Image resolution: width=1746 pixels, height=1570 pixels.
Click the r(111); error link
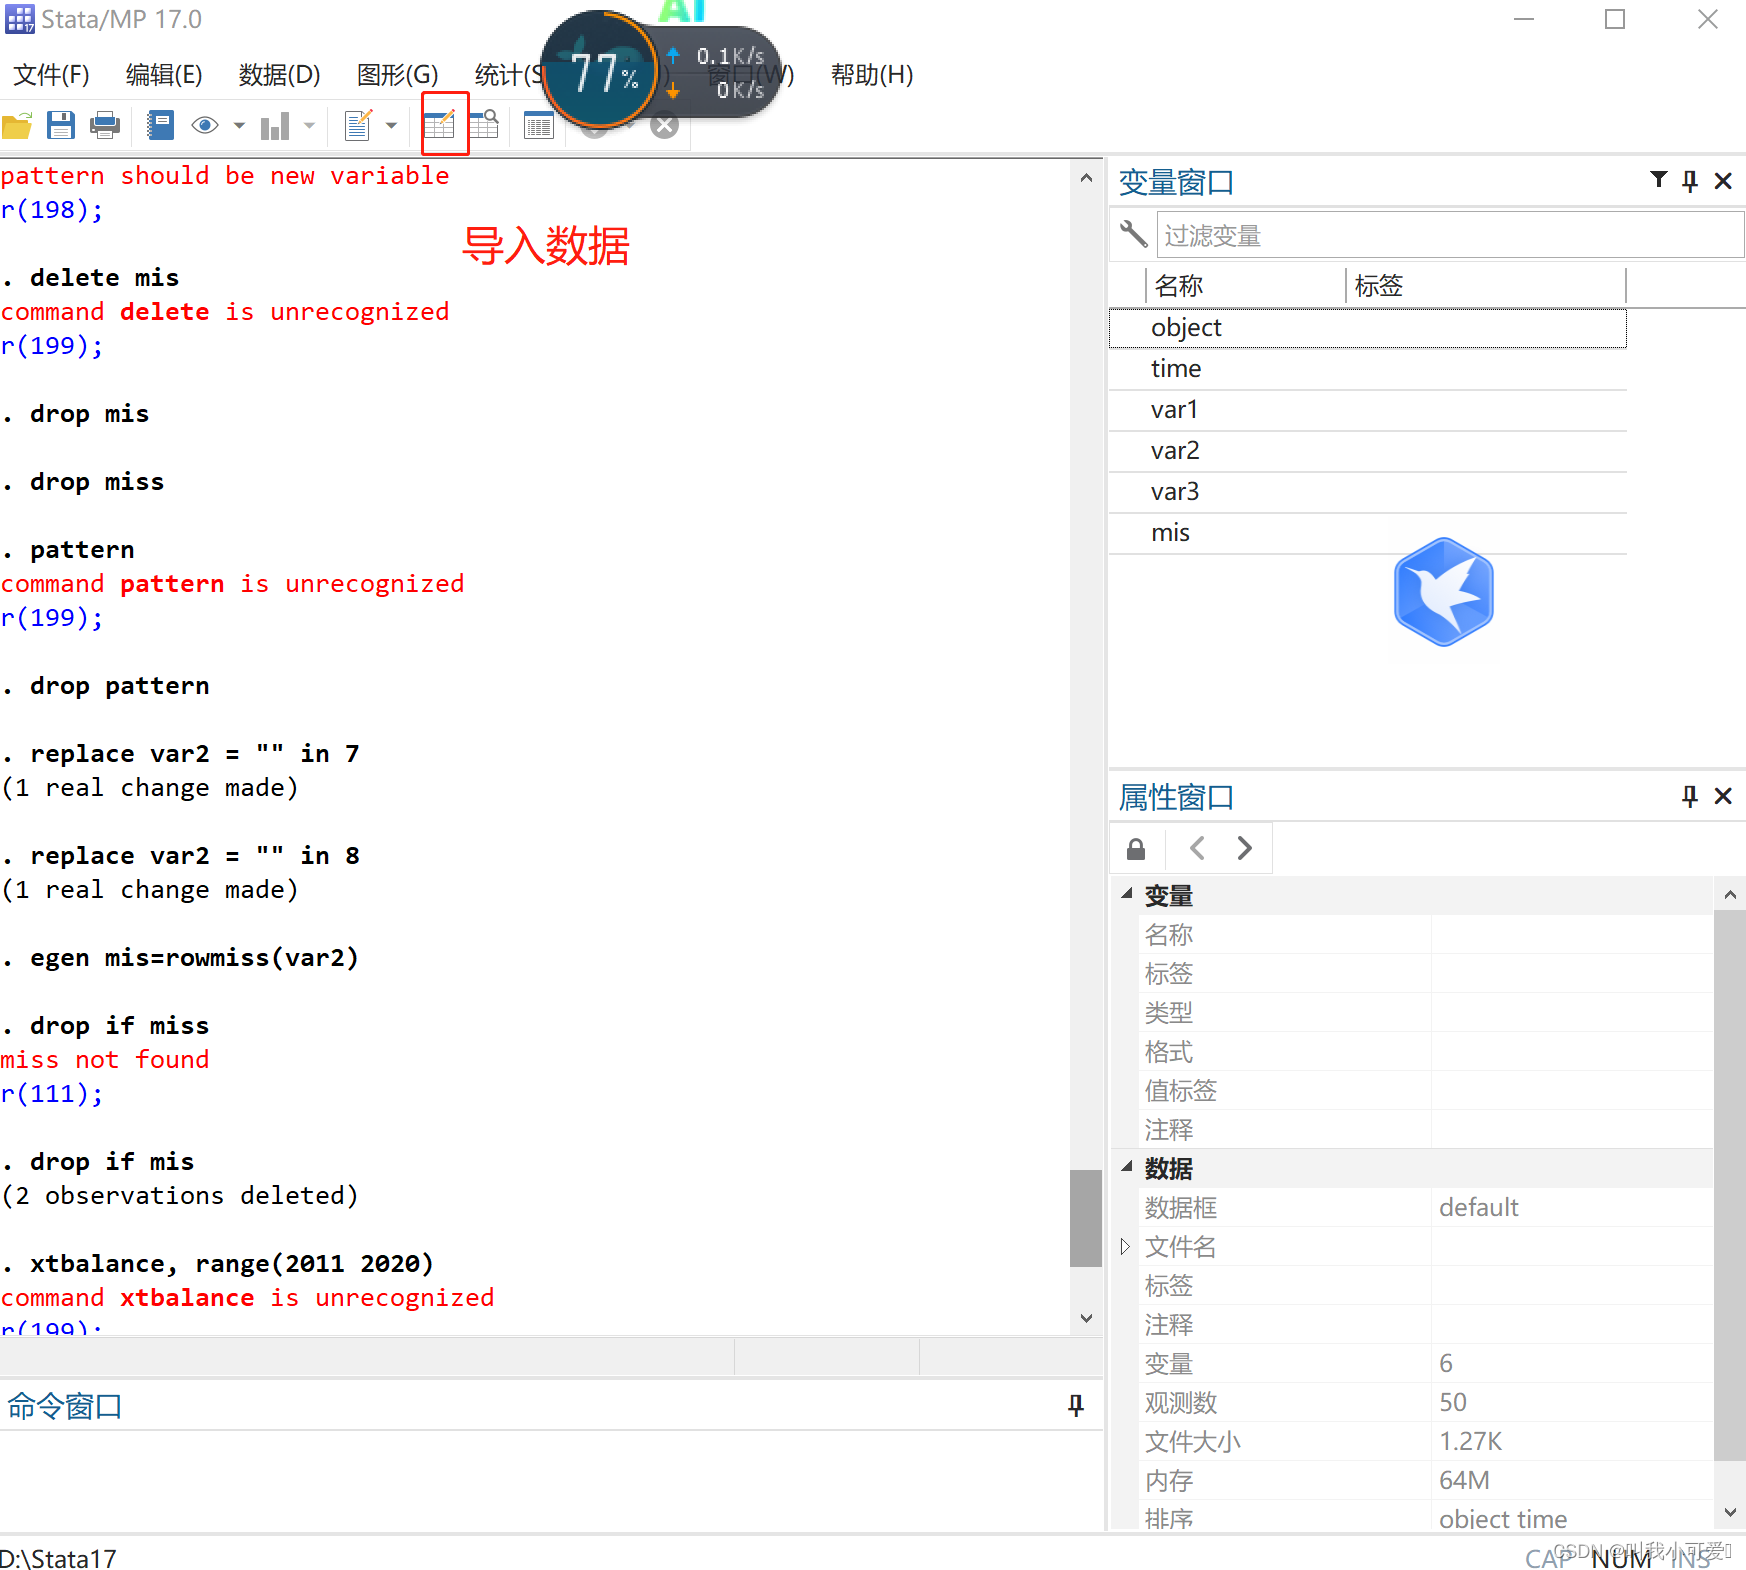(52, 1094)
